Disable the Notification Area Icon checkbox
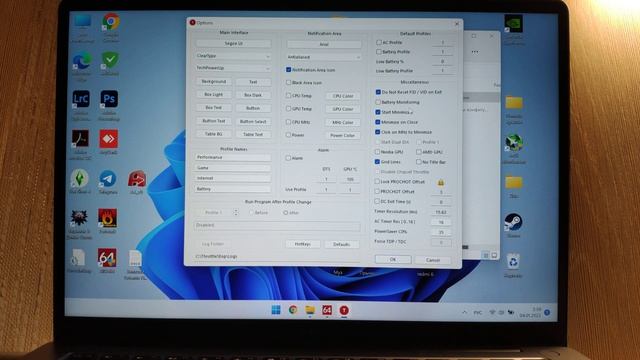Viewport: 640px width, 360px height. pos(289,70)
